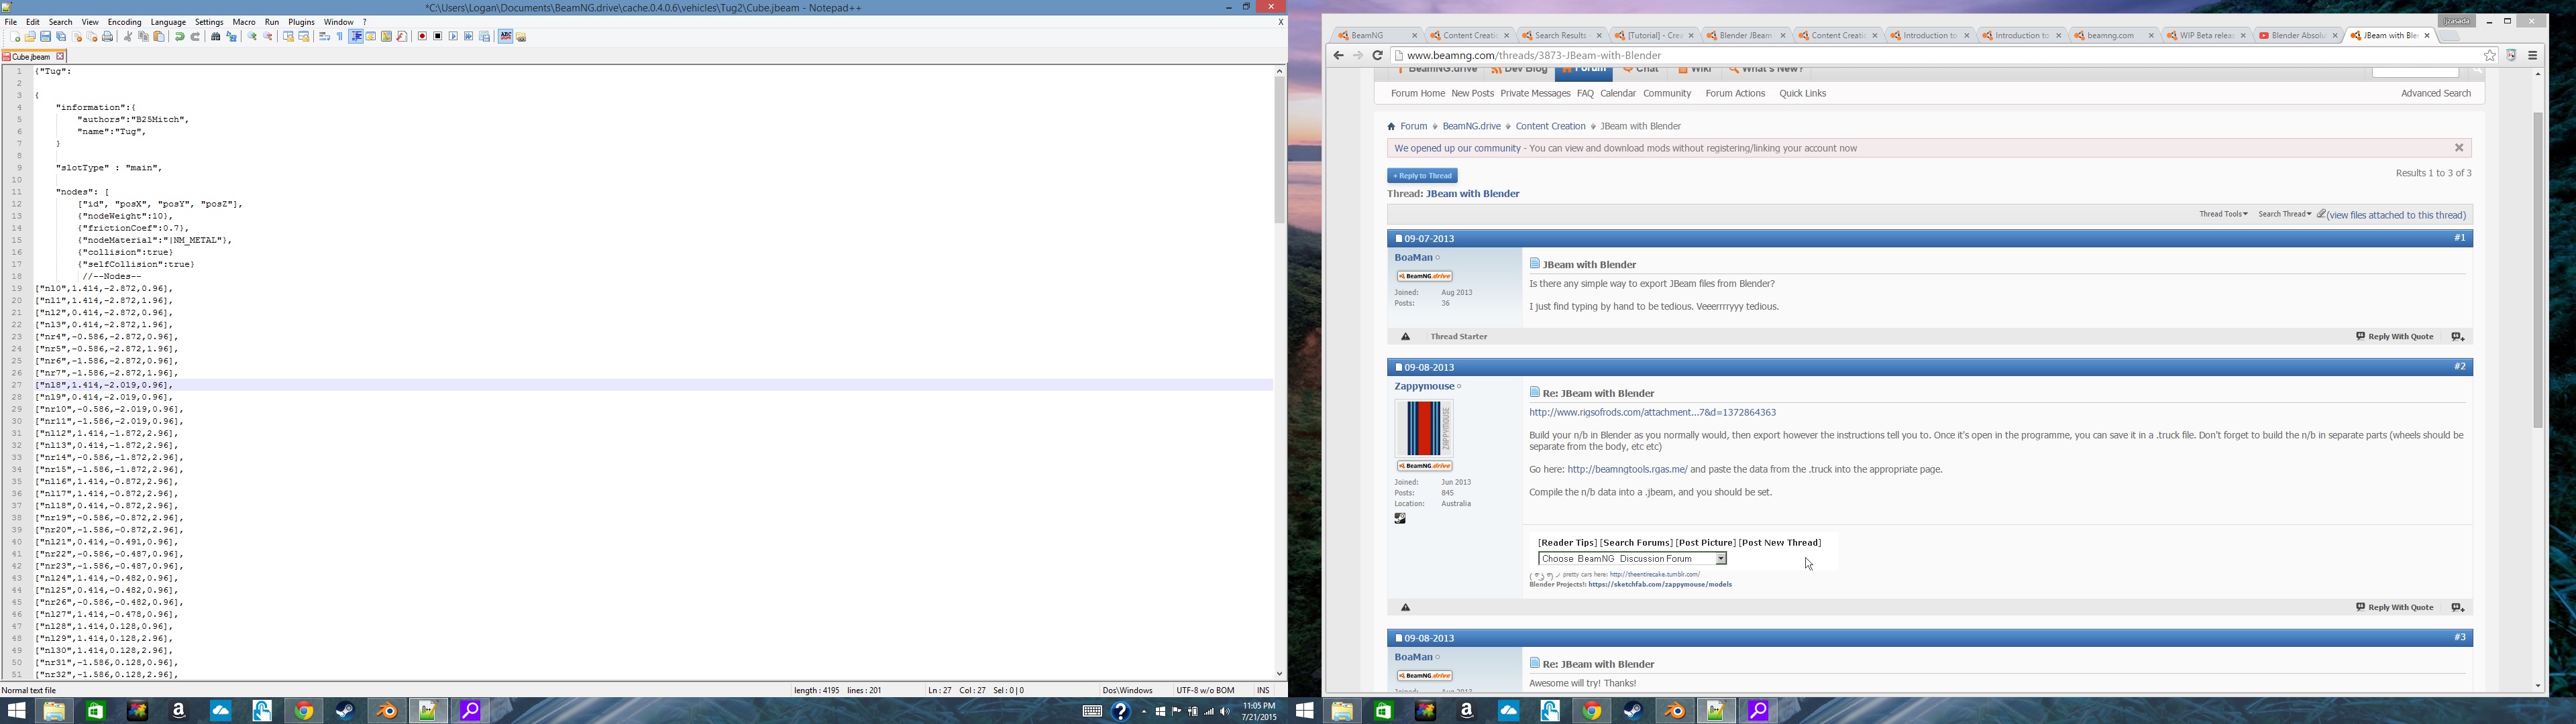Show hidden system tray icons arrow
The image size is (2576, 724).
[1144, 711]
